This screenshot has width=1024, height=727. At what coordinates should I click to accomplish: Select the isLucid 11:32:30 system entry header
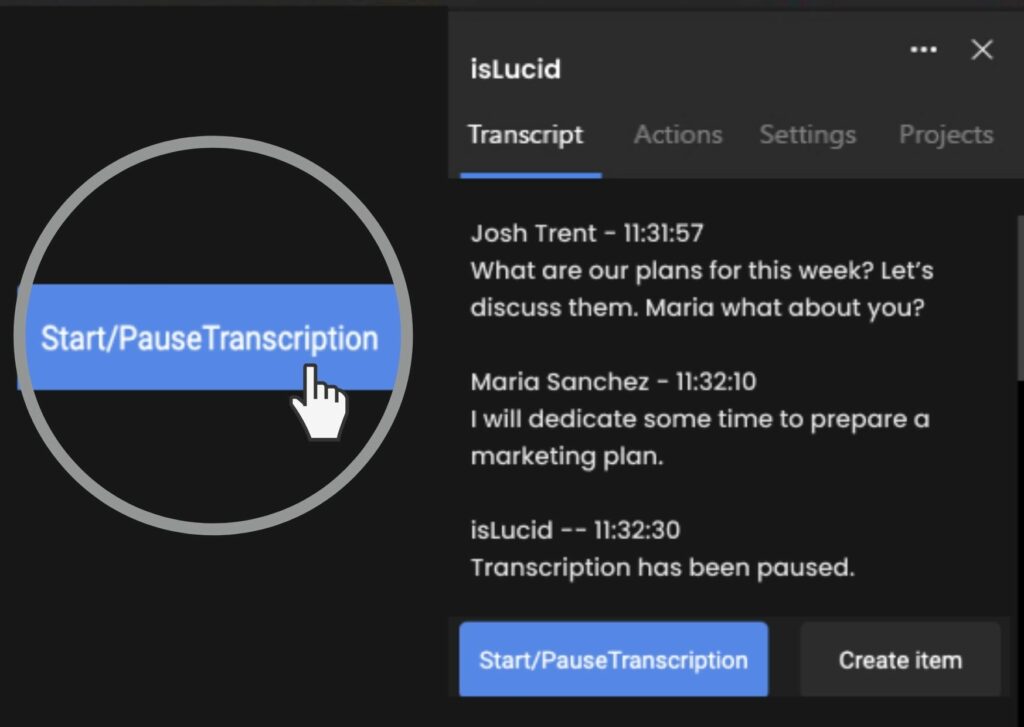[x=575, y=530]
